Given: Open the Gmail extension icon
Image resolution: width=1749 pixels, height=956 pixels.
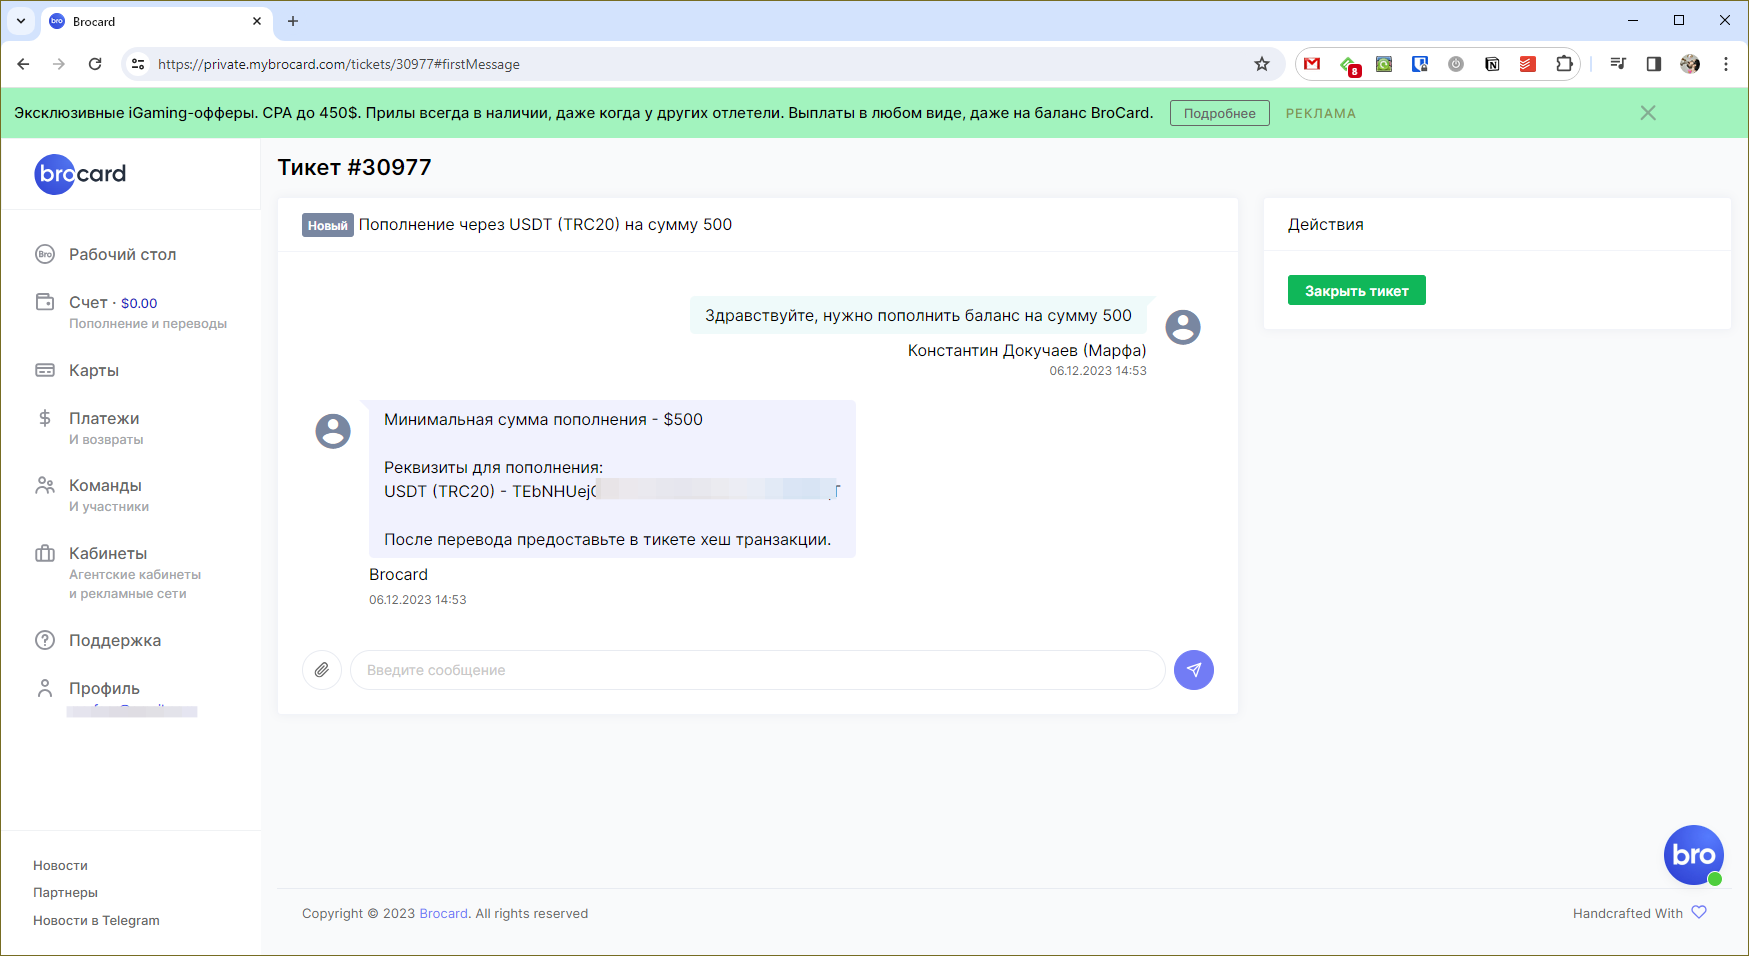Looking at the screenshot, I should click(1312, 64).
